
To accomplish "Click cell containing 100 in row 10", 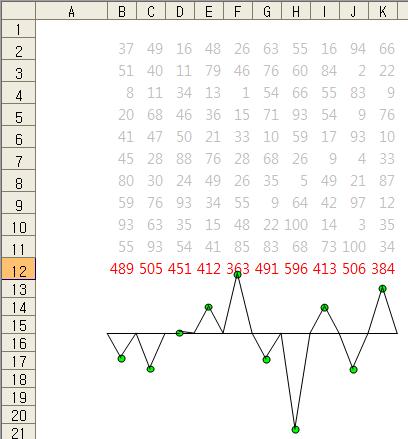I will 296,225.
